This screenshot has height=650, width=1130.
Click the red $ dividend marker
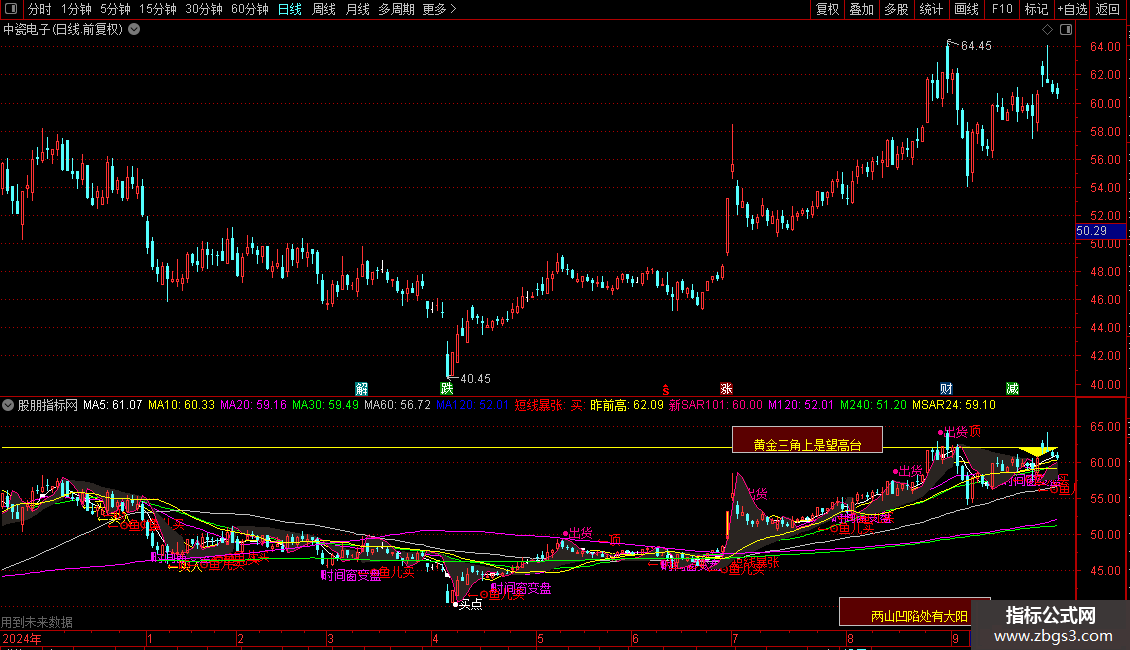coord(665,390)
